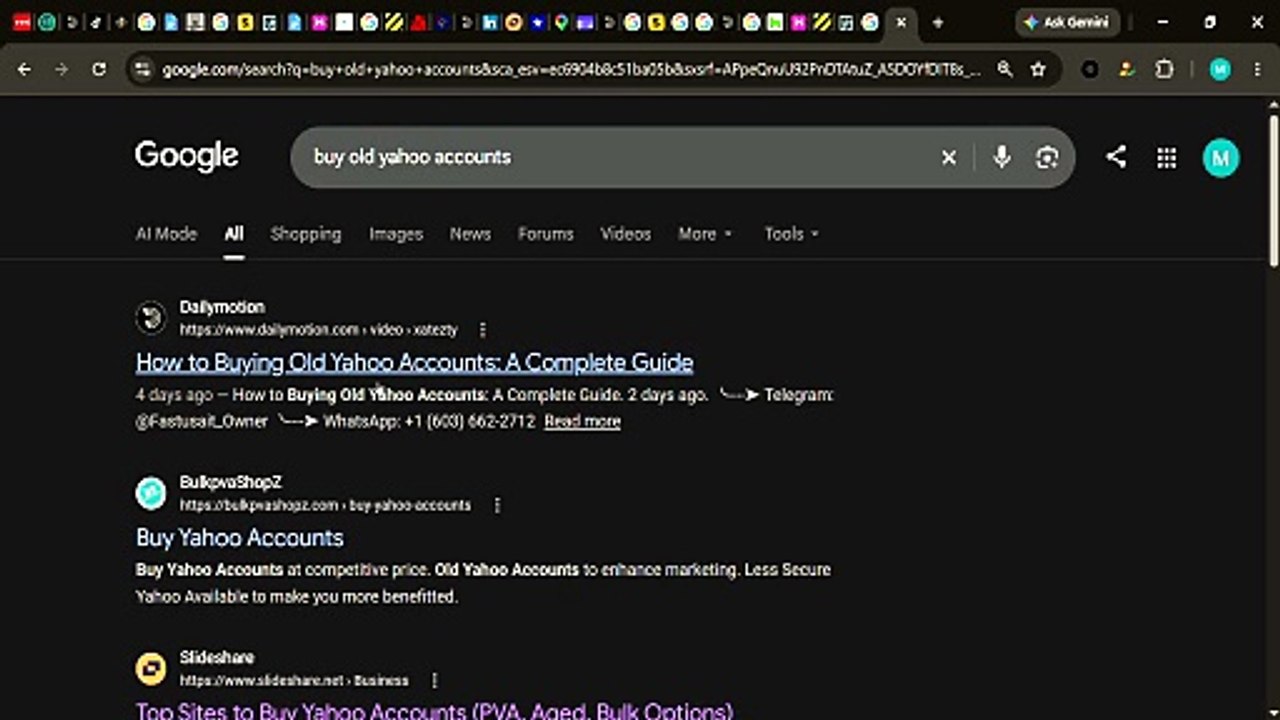
Task: Open options for Slideshare result
Action: click(x=434, y=680)
